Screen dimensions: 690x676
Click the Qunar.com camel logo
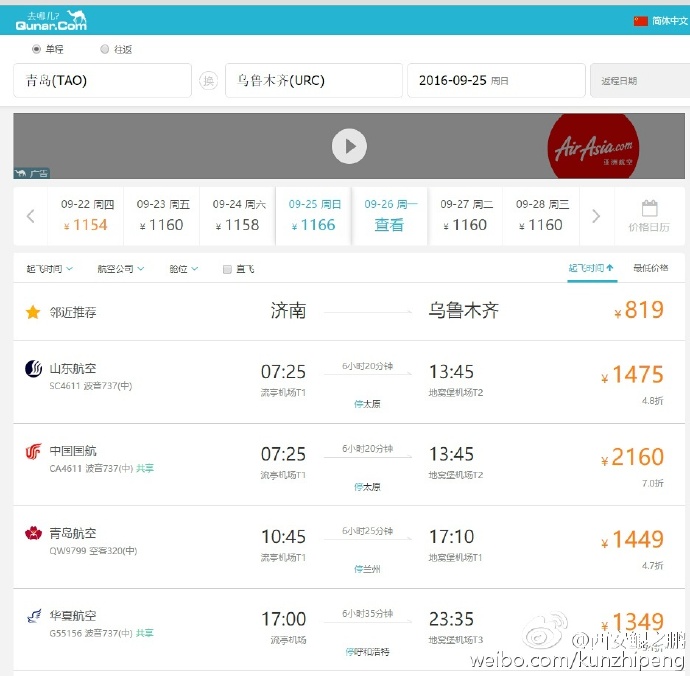pos(51,21)
